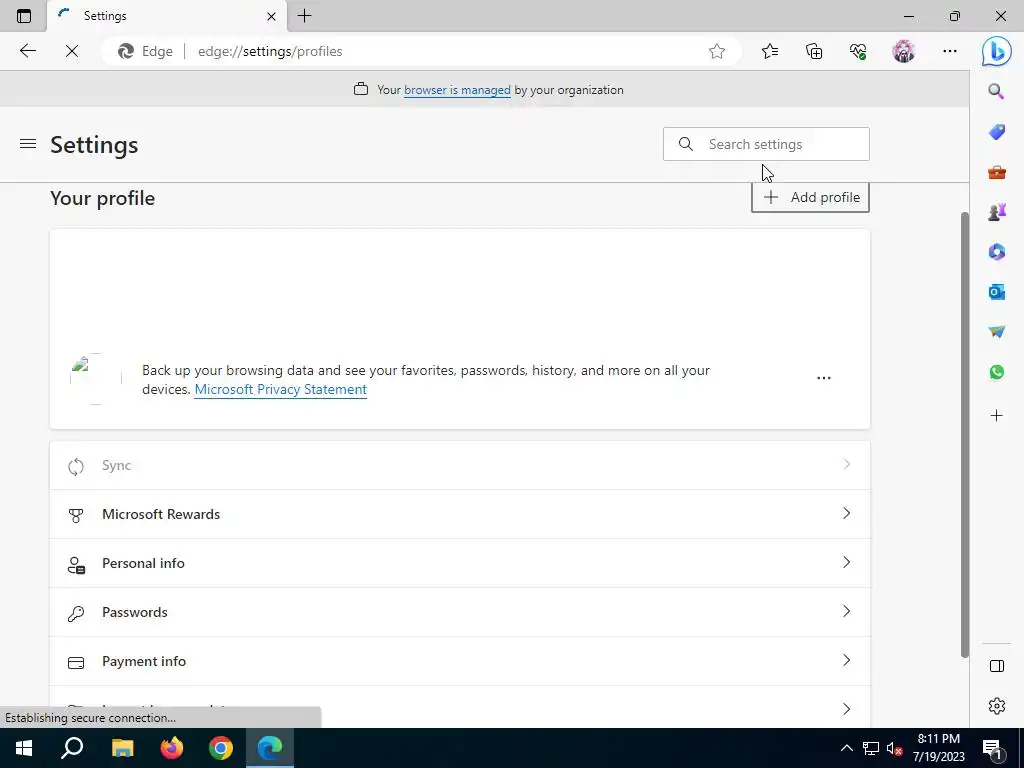Screen dimensions: 1024x768
Task: Open the Settings hamburger menu
Action: tap(27, 144)
